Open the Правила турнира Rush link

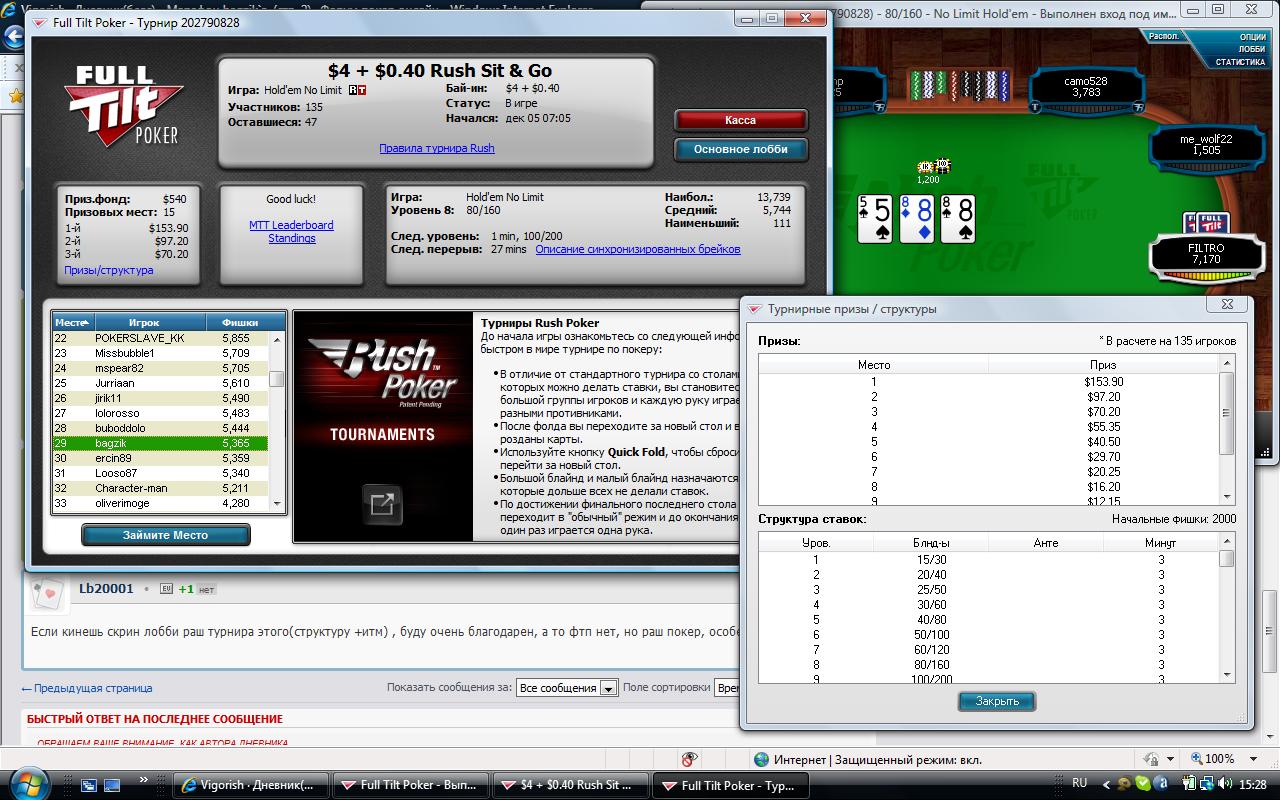click(436, 148)
